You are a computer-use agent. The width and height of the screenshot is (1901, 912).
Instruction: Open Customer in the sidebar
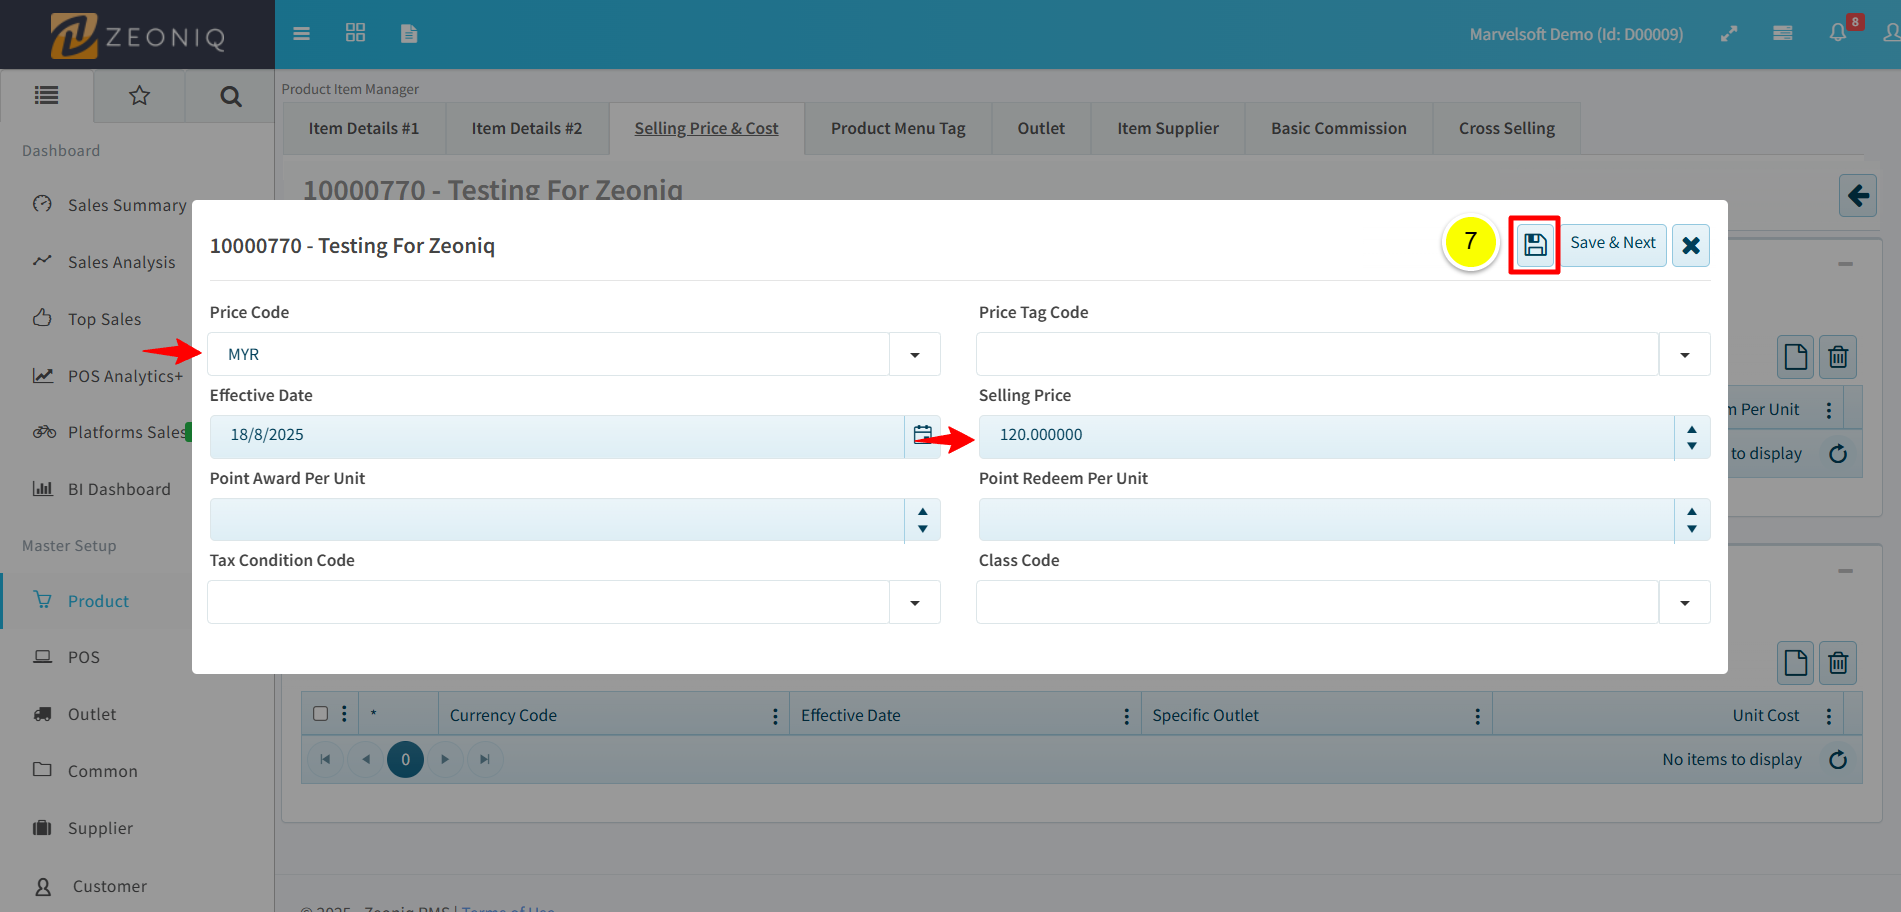(110, 887)
